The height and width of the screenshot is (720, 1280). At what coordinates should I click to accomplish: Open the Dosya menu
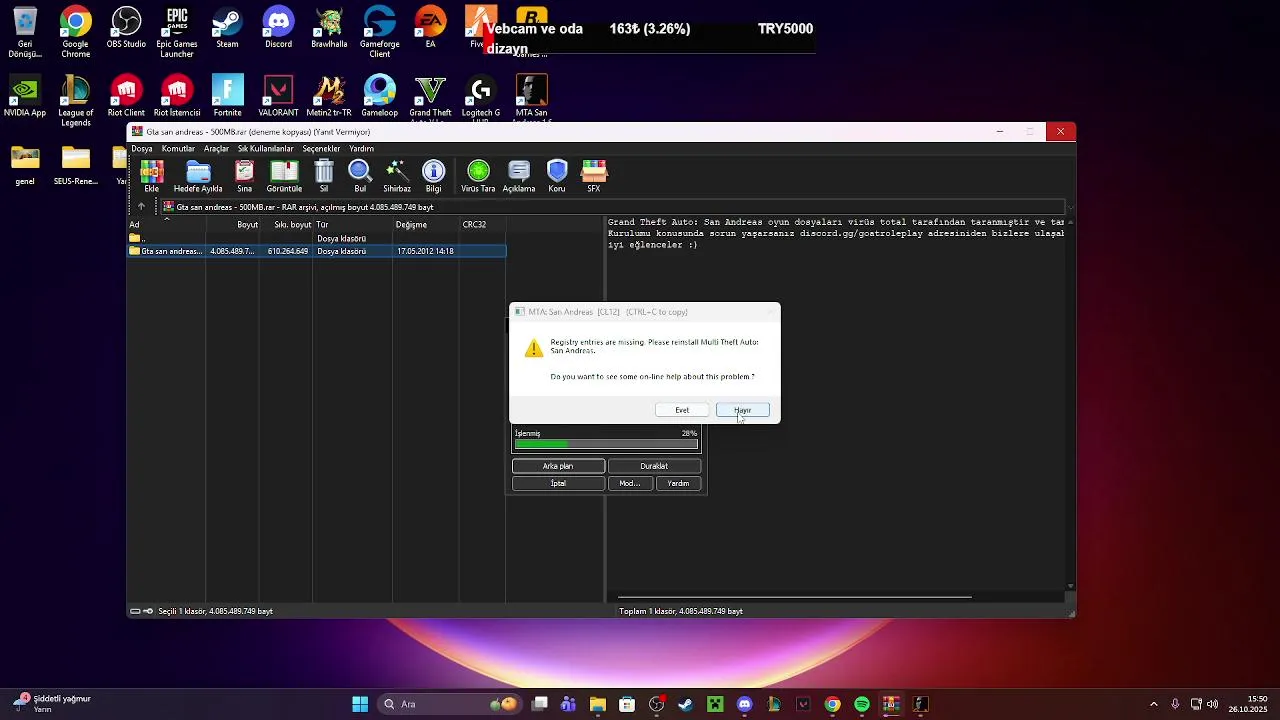click(x=142, y=149)
